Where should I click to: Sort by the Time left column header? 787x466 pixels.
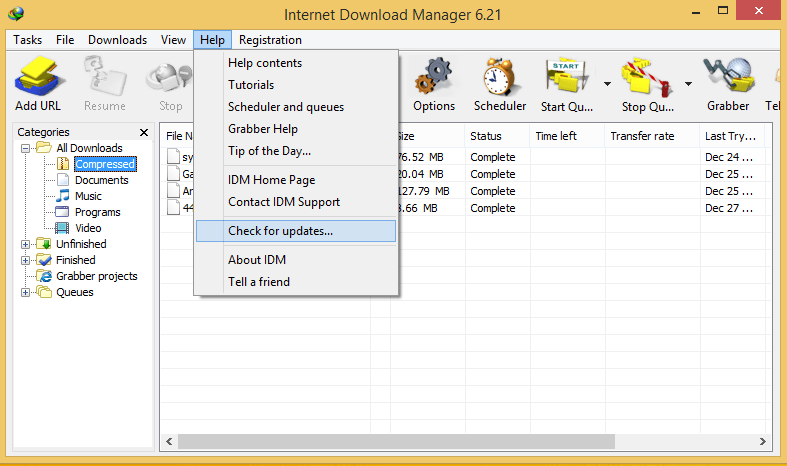coord(567,136)
